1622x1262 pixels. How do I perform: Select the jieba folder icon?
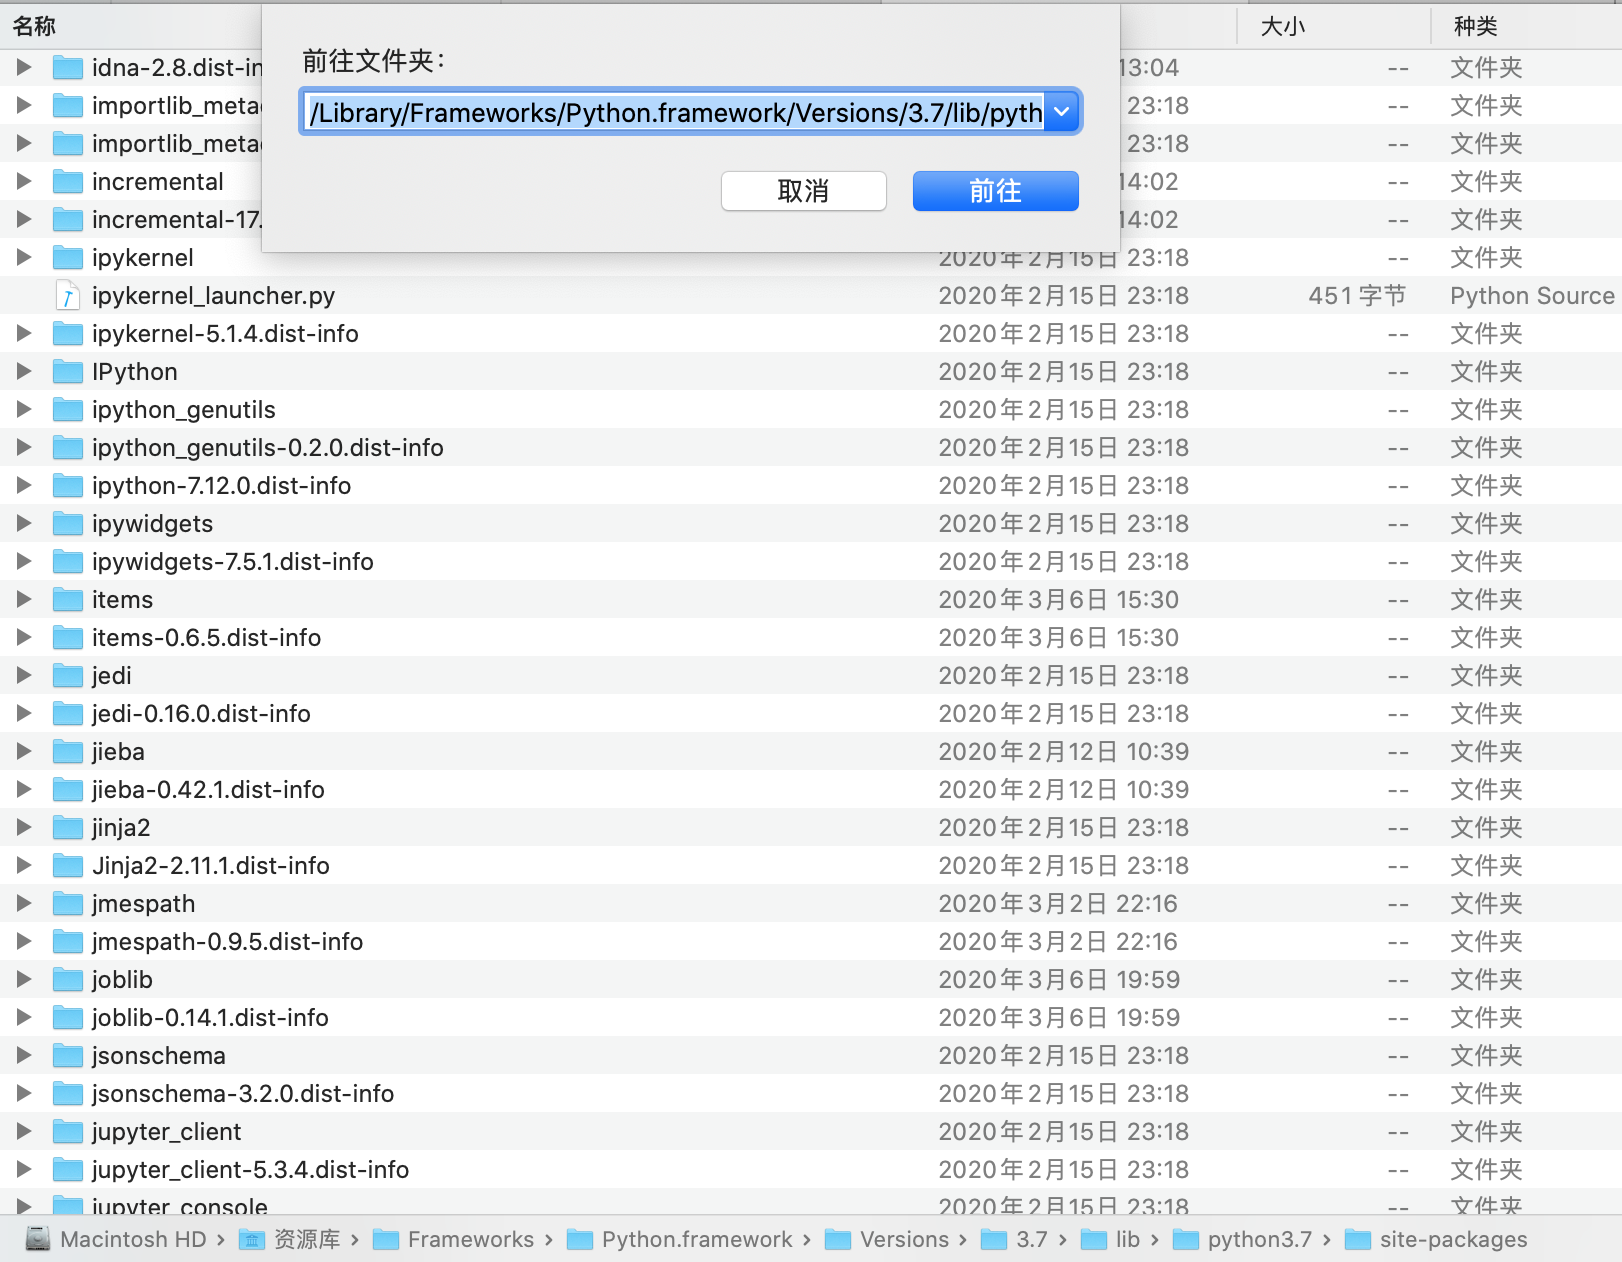pyautogui.click(x=66, y=751)
